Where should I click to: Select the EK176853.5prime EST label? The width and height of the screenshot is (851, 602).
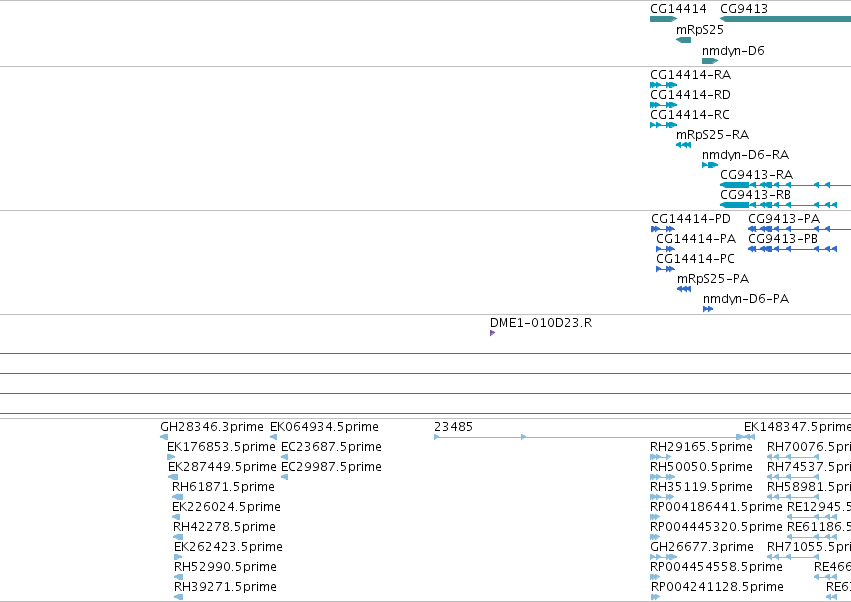[221, 447]
